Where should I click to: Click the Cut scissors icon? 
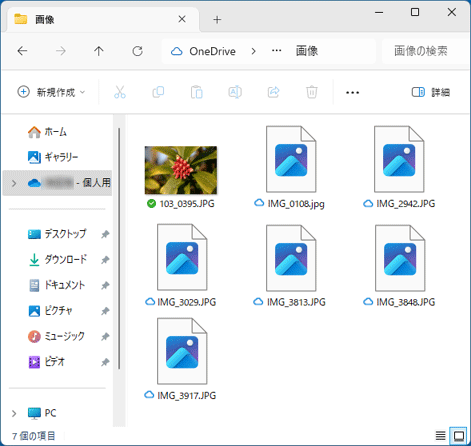tap(120, 92)
